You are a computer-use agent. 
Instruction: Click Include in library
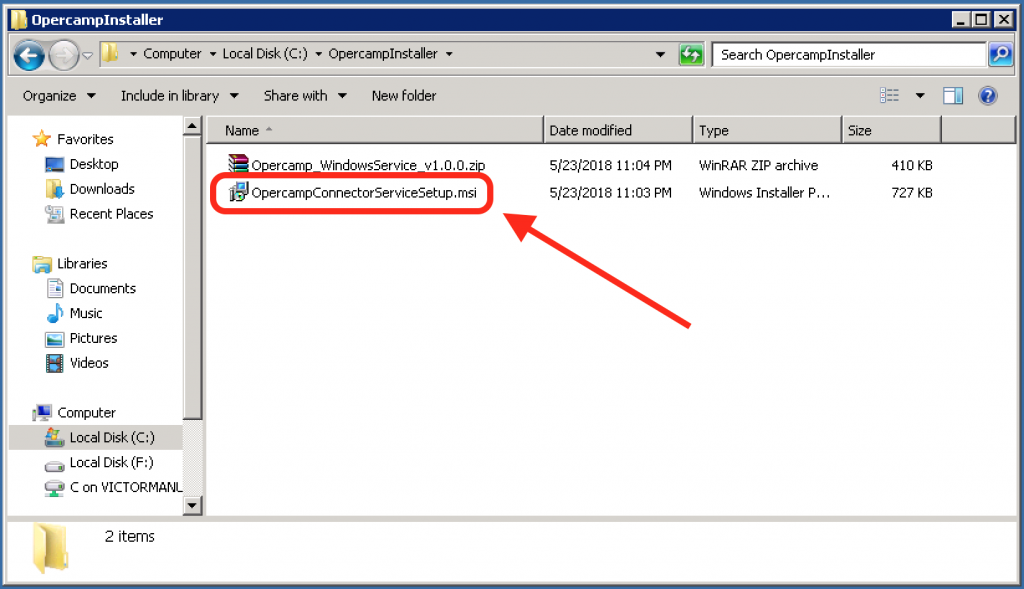coord(172,95)
